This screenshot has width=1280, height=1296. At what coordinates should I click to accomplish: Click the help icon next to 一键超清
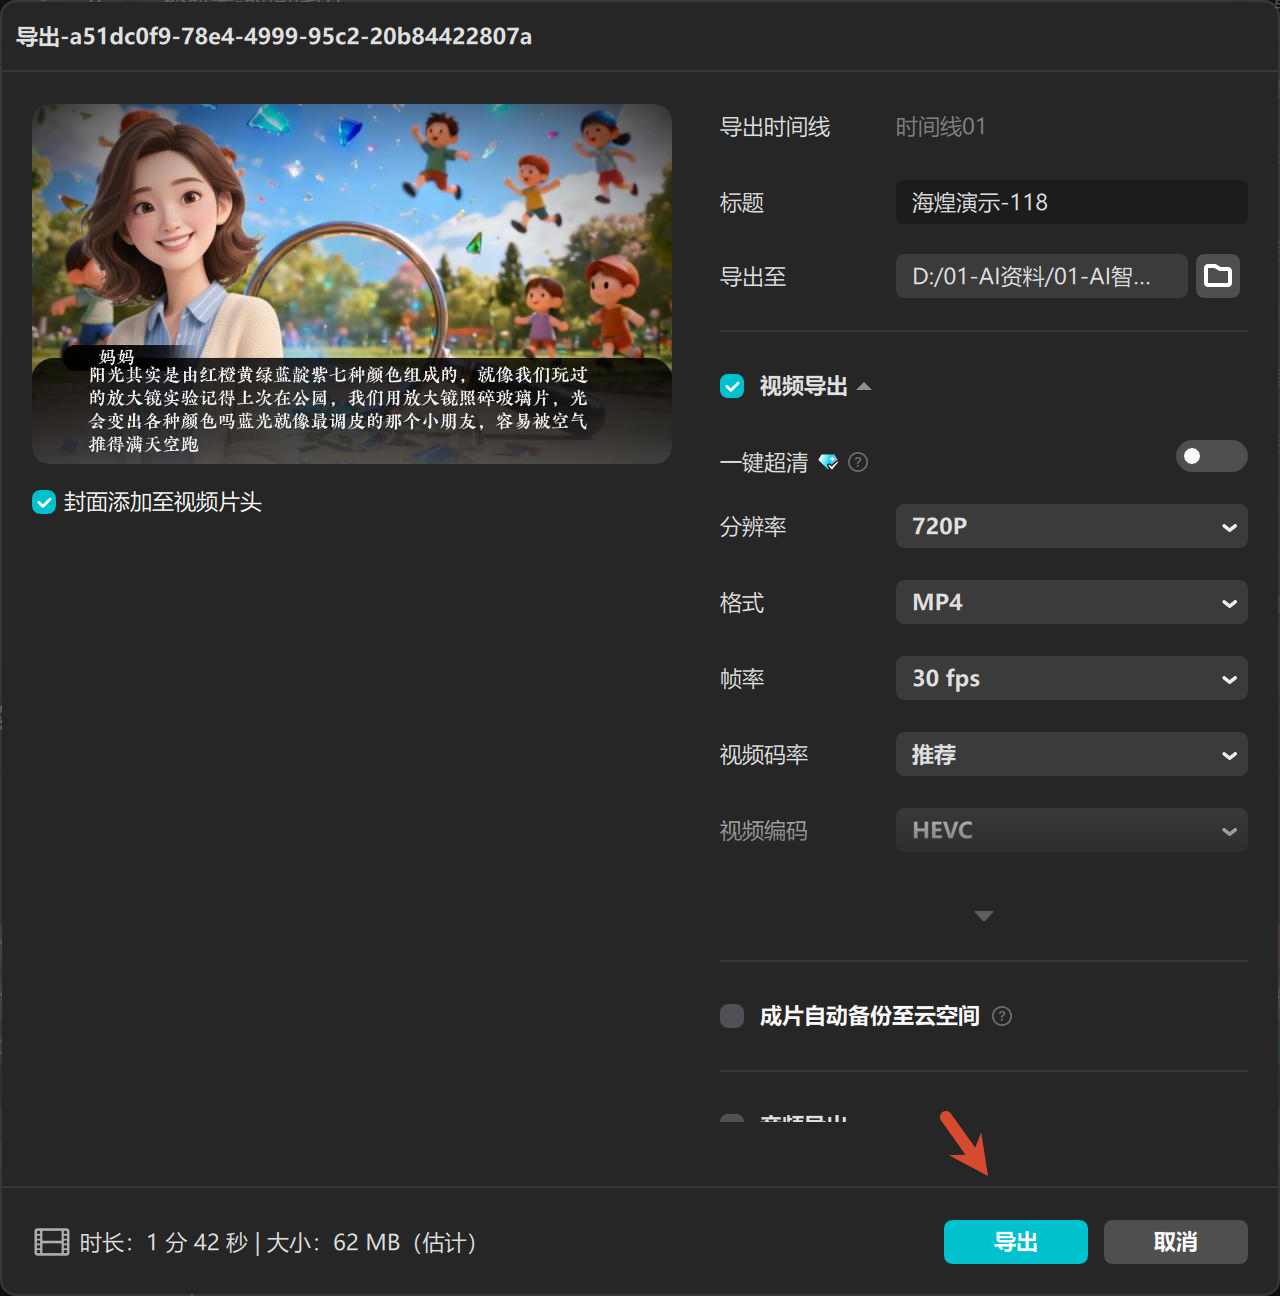[858, 462]
